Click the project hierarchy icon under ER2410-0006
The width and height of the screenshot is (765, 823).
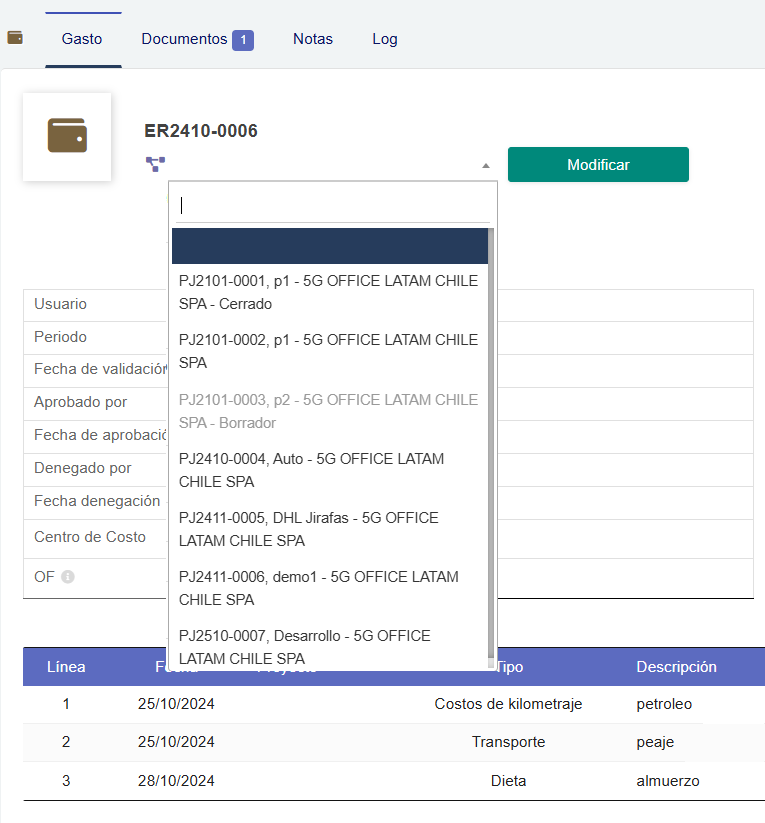click(x=155, y=164)
